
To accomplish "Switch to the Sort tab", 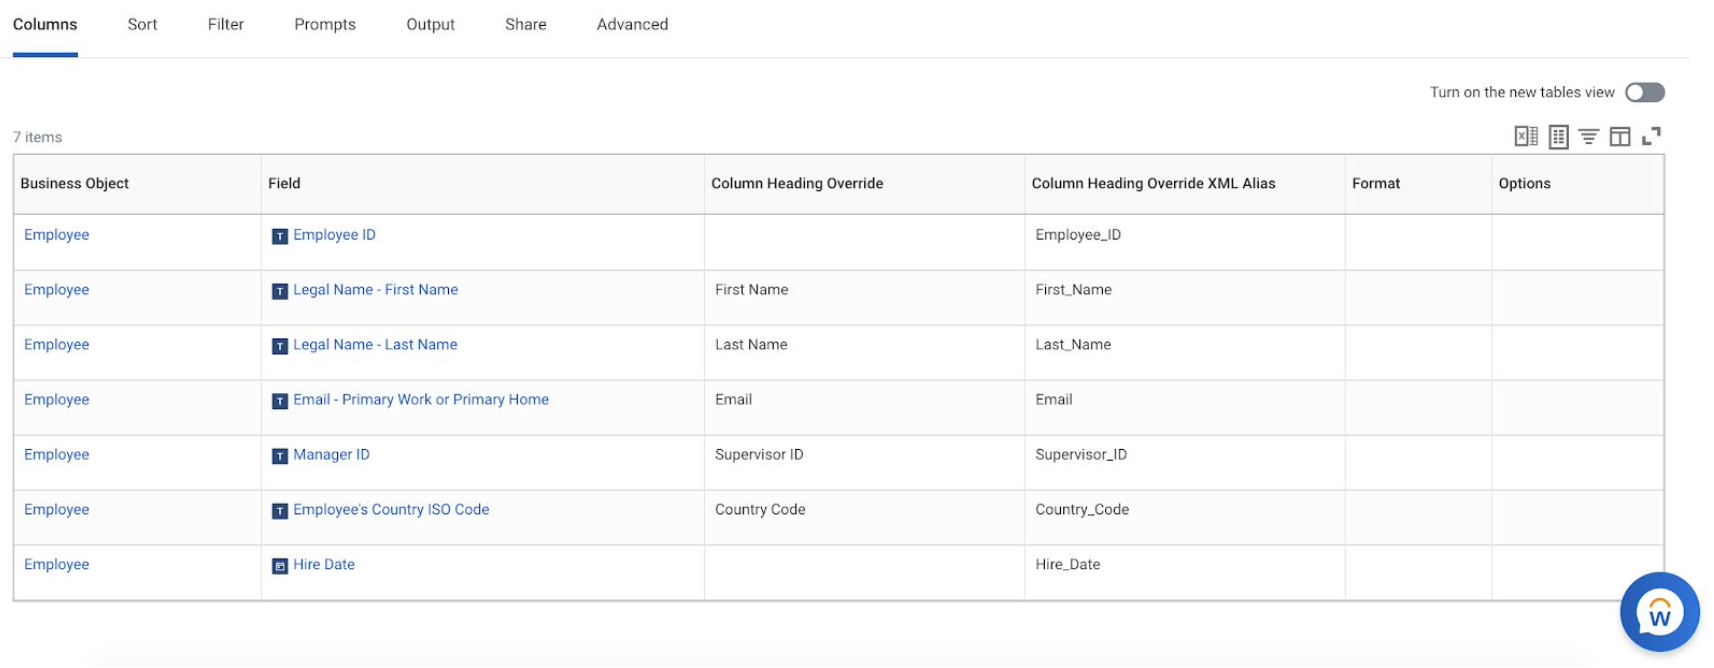I will (x=142, y=24).
